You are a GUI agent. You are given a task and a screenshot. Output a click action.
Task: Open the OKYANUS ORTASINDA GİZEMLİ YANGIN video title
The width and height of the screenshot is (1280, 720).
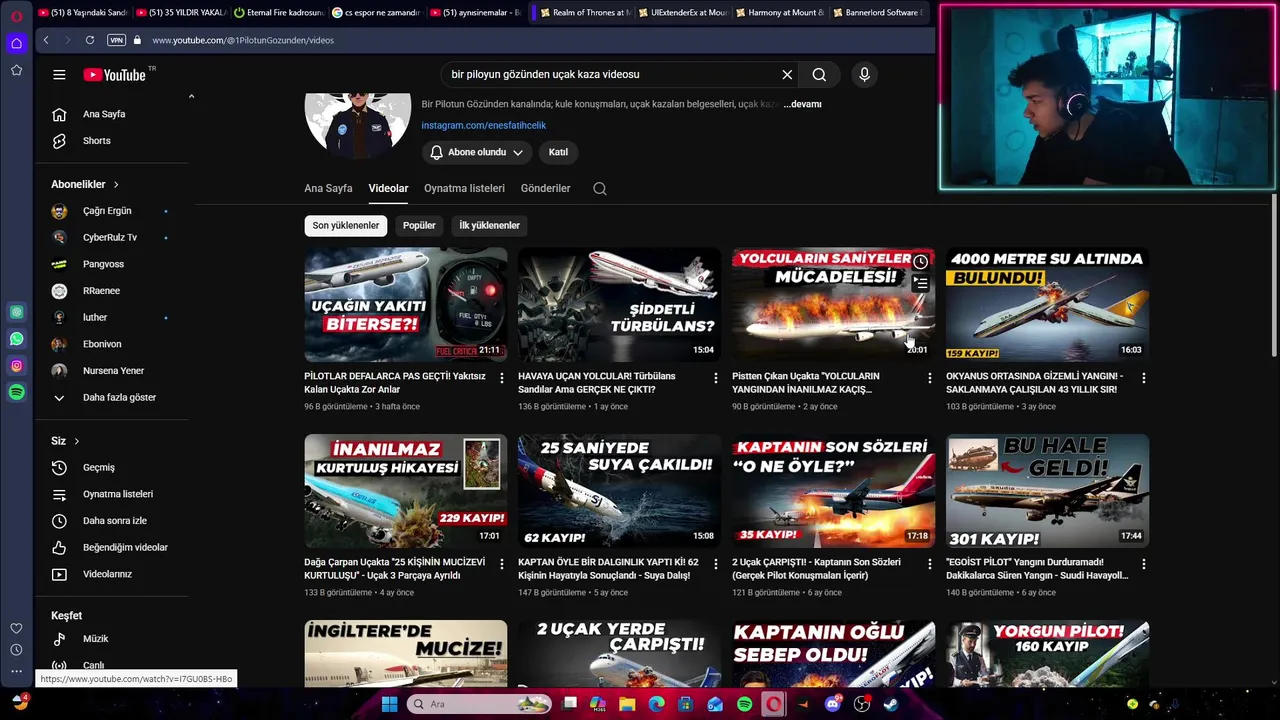(1035, 383)
